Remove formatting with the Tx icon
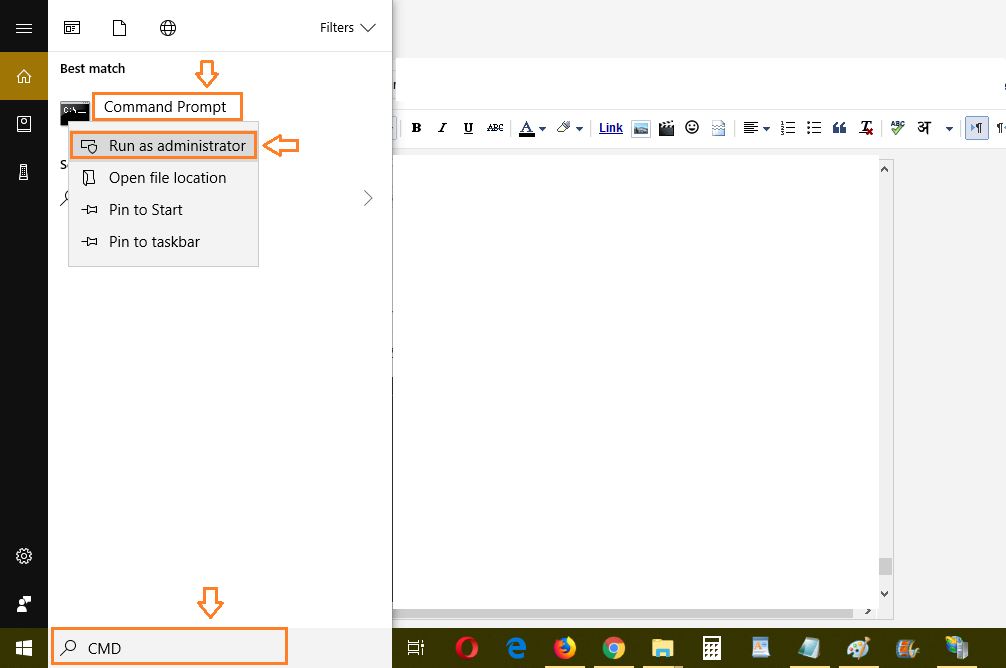 (867, 128)
